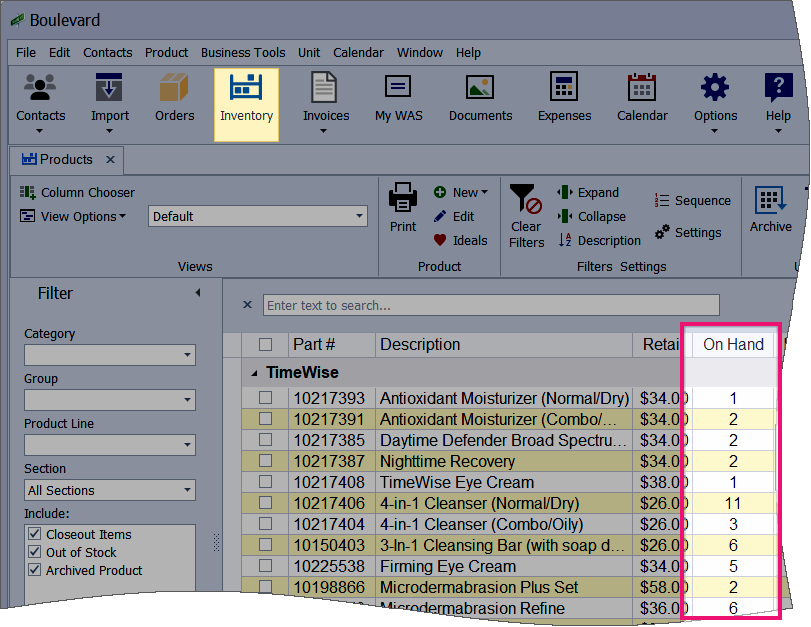Sort by Part # column header

tap(332, 345)
